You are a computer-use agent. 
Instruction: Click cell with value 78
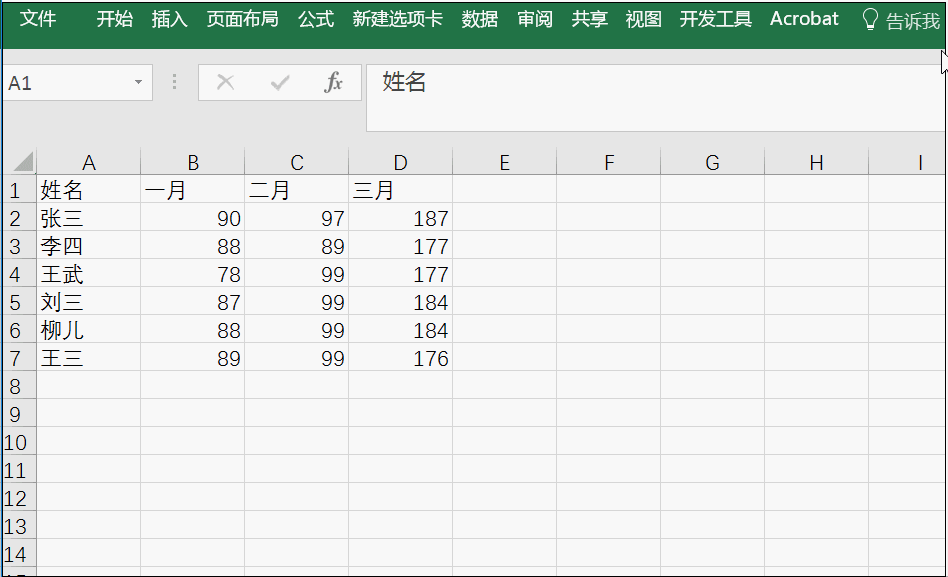point(192,274)
